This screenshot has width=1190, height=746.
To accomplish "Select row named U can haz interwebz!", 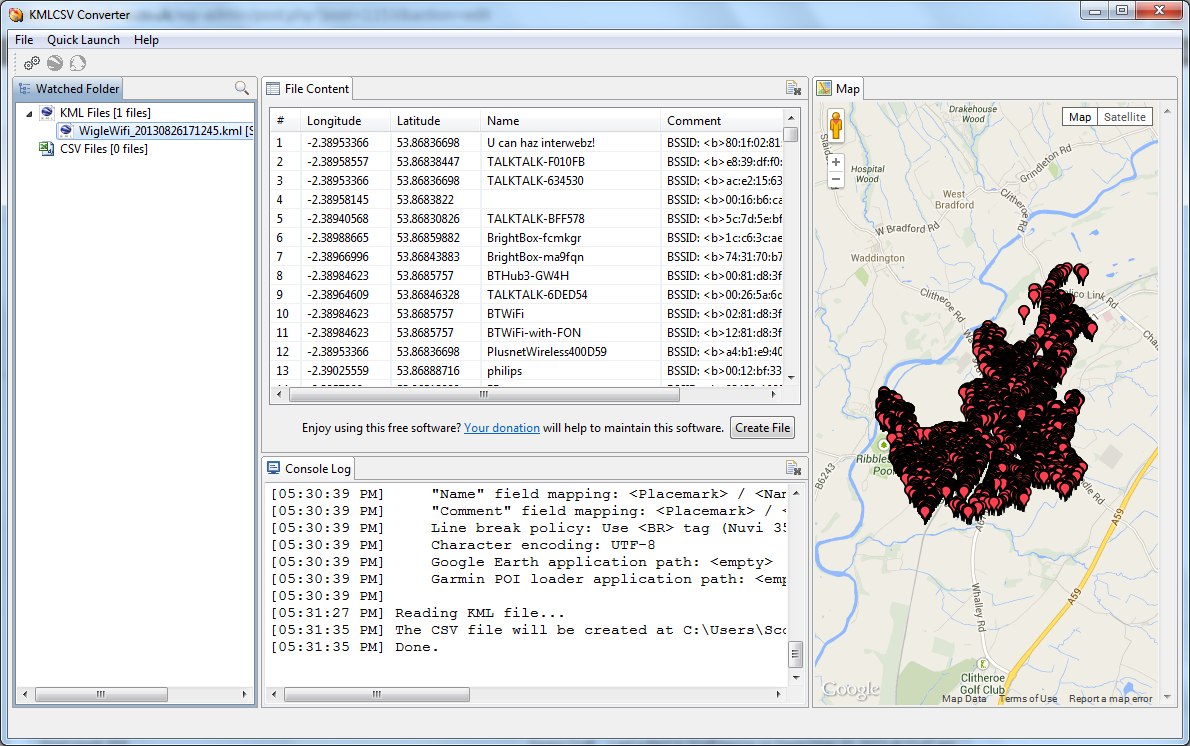I will coord(527,143).
